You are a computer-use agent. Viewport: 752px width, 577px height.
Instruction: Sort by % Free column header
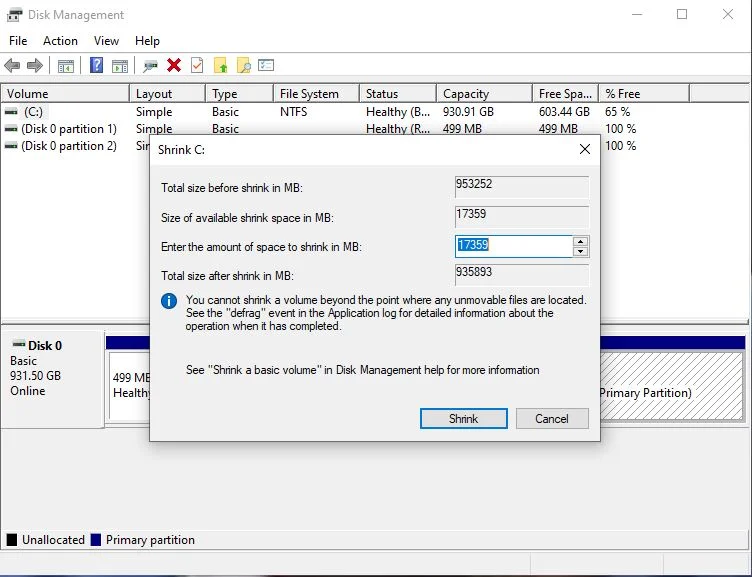point(644,94)
